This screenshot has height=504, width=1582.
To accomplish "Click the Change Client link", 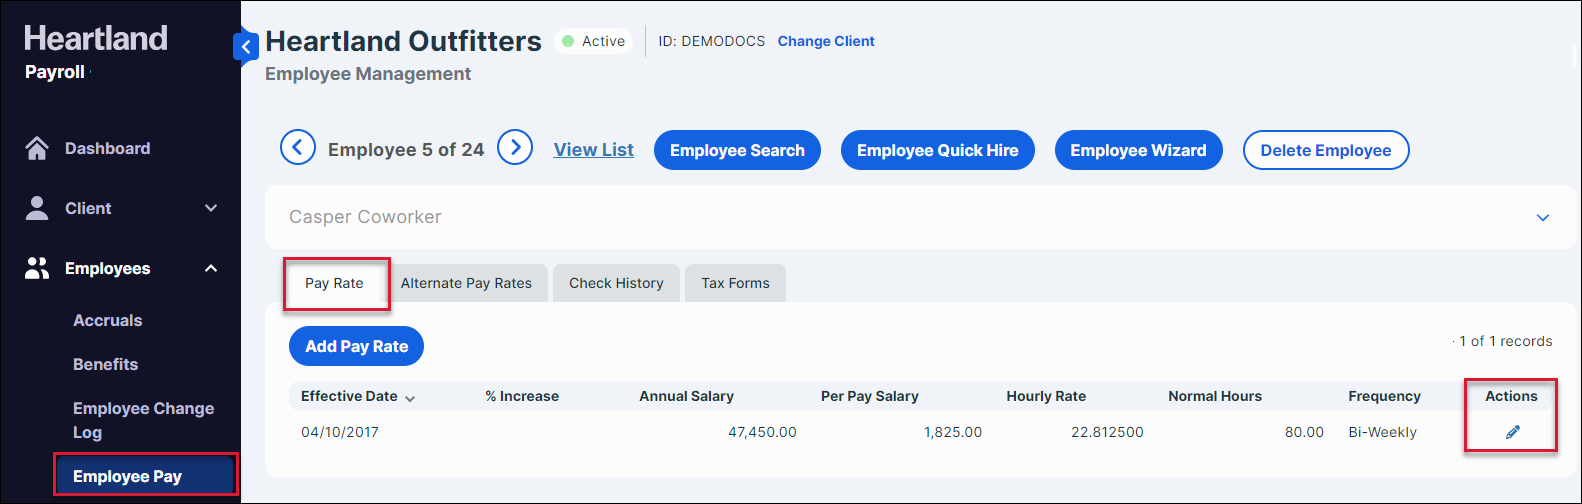I will click(x=826, y=41).
